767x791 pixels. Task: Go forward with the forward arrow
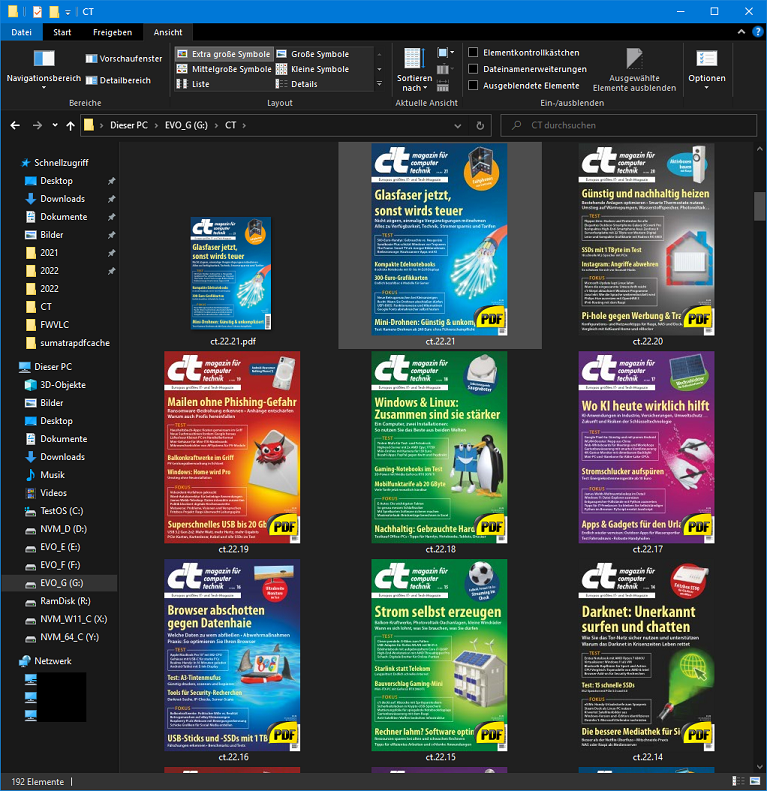(37, 126)
